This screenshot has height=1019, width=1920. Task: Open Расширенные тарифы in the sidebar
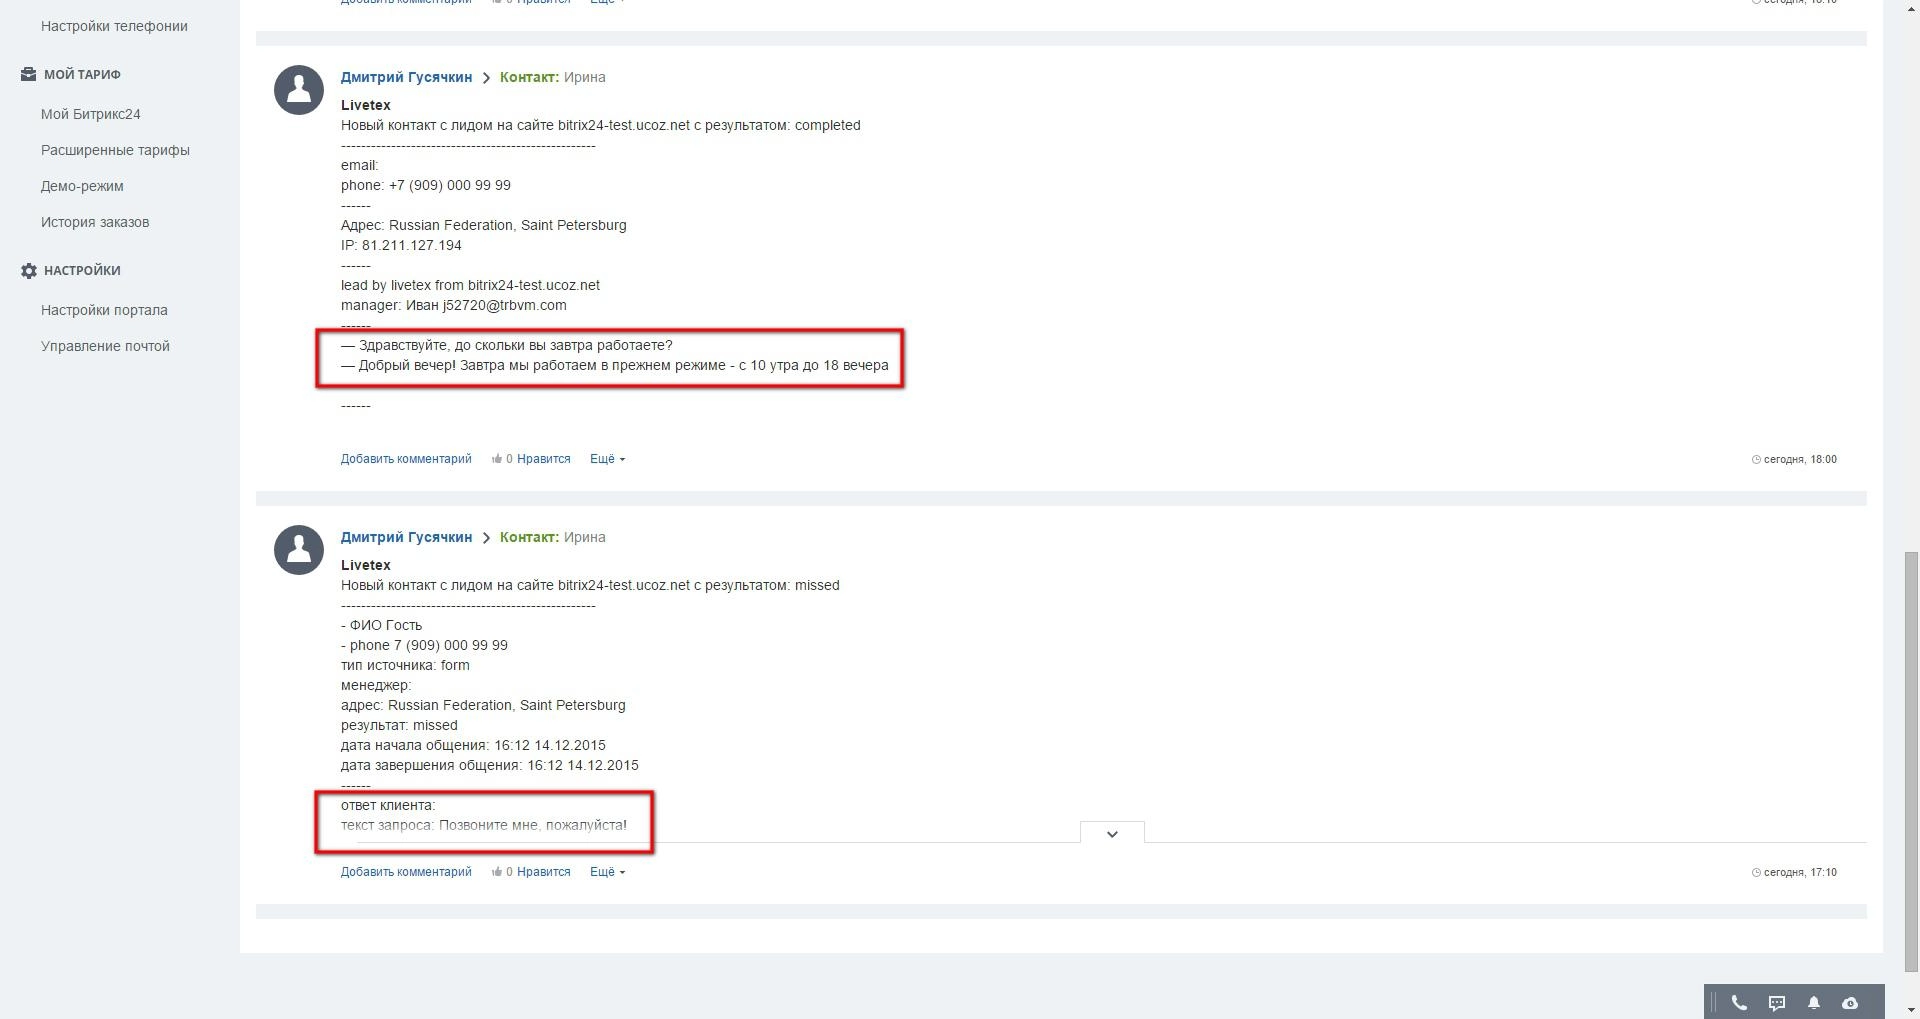(x=115, y=150)
